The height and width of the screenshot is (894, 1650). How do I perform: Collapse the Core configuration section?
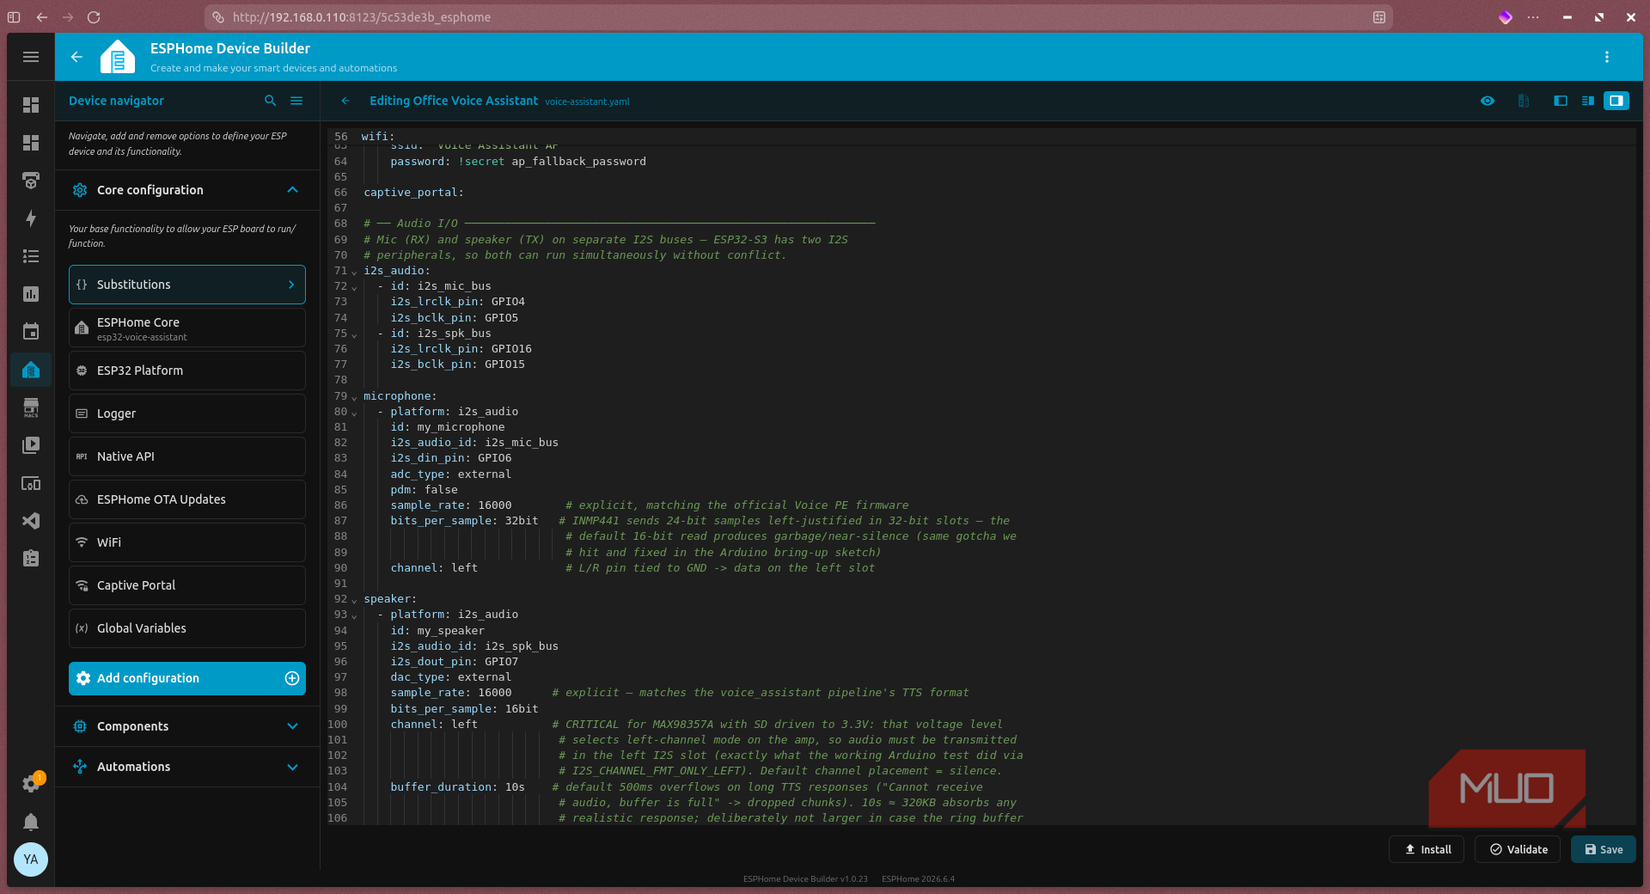pyautogui.click(x=292, y=190)
